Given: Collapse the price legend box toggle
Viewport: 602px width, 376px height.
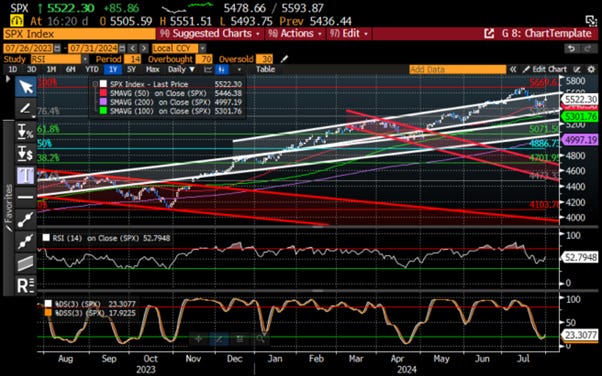Looking at the screenshot, I should coord(95,83).
